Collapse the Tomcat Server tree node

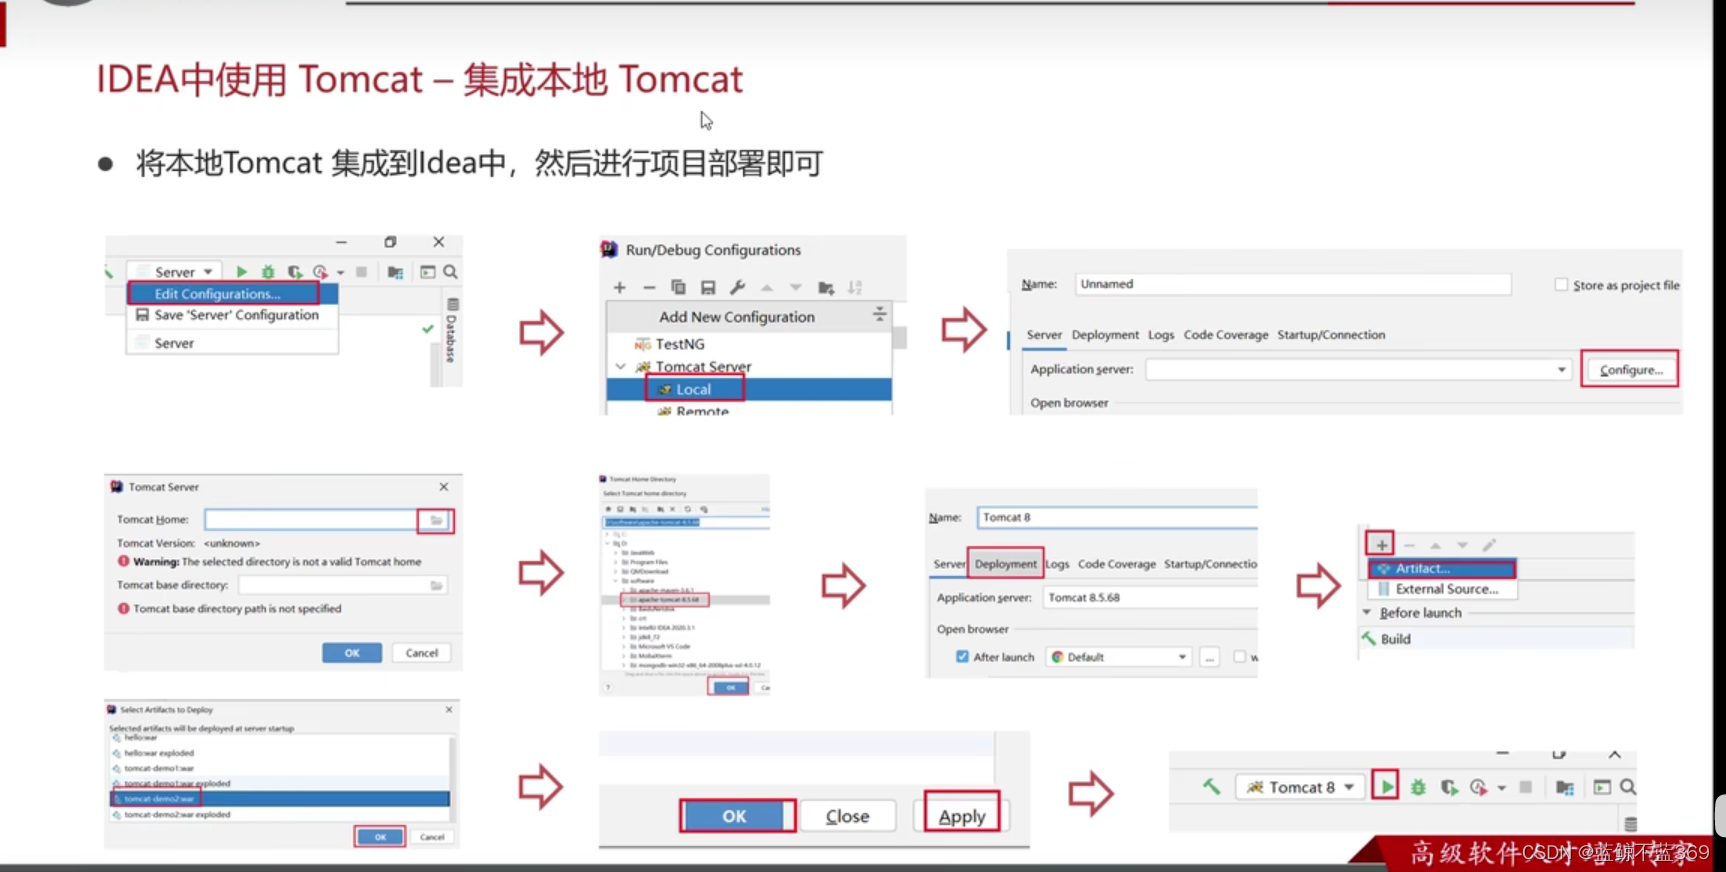click(x=621, y=367)
